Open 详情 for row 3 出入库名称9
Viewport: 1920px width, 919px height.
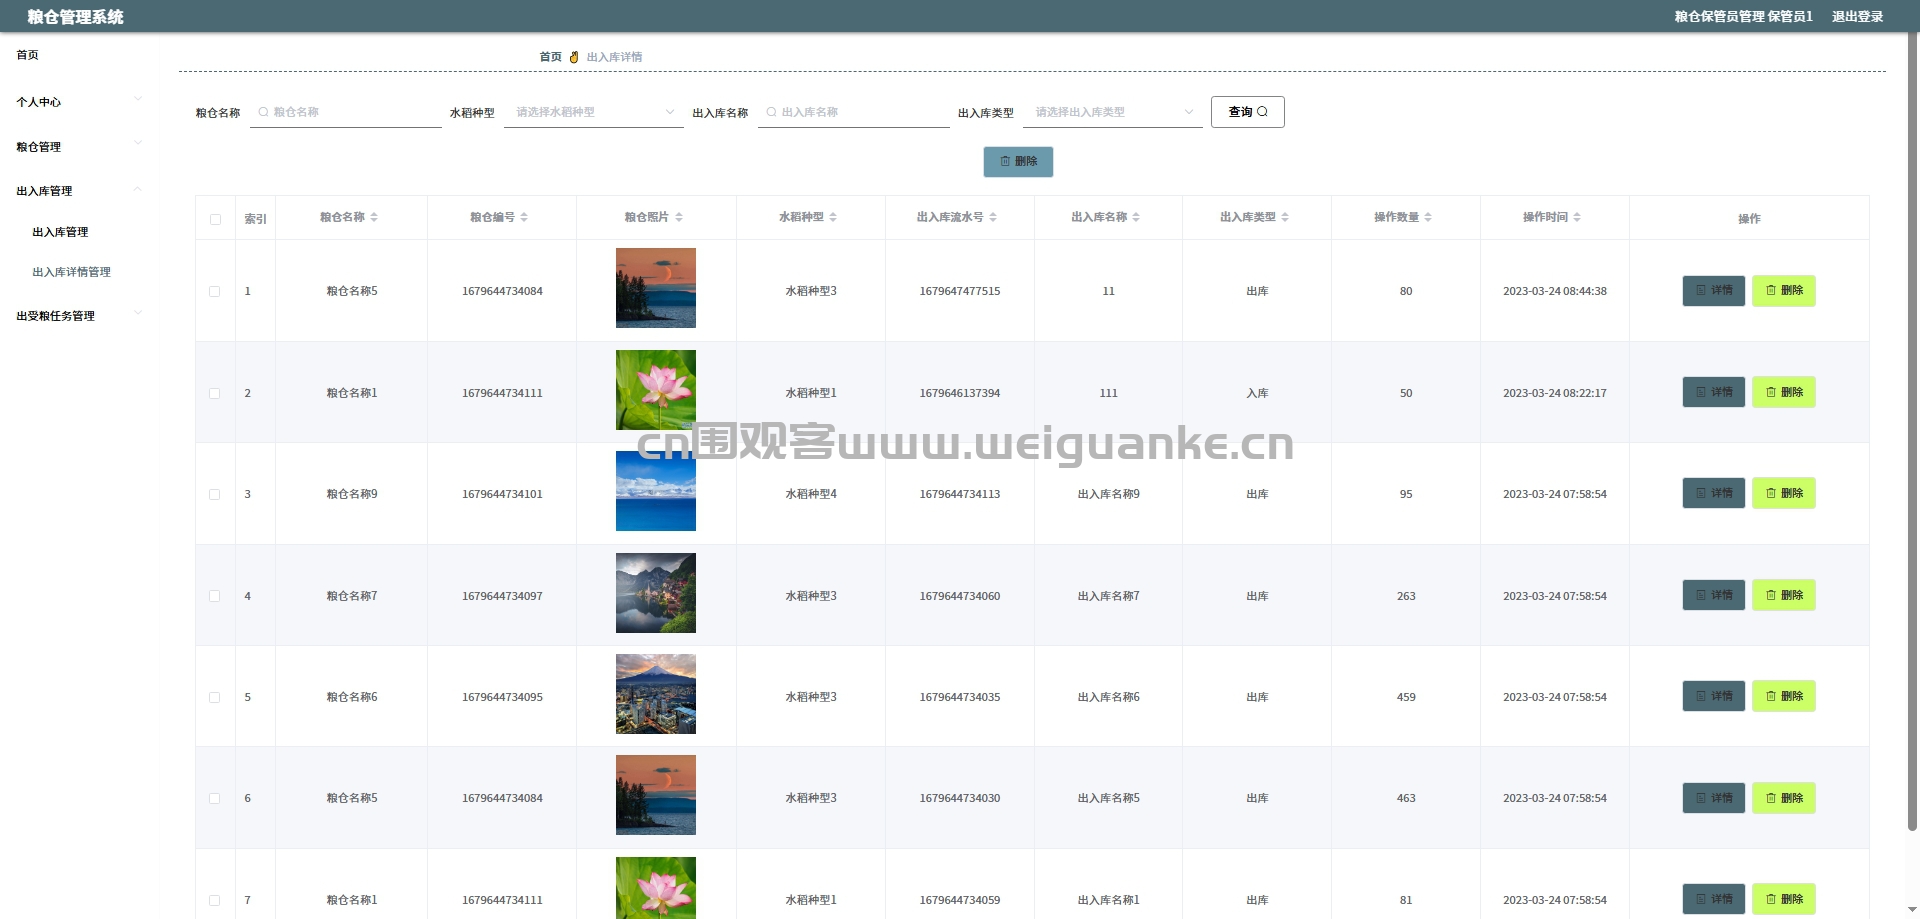[1714, 493]
